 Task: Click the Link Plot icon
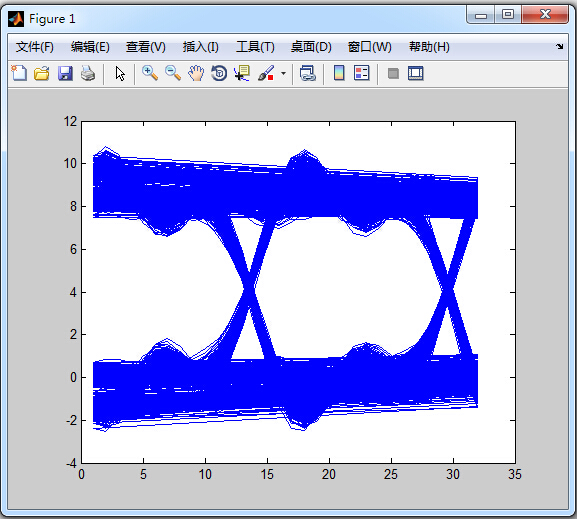(x=308, y=73)
